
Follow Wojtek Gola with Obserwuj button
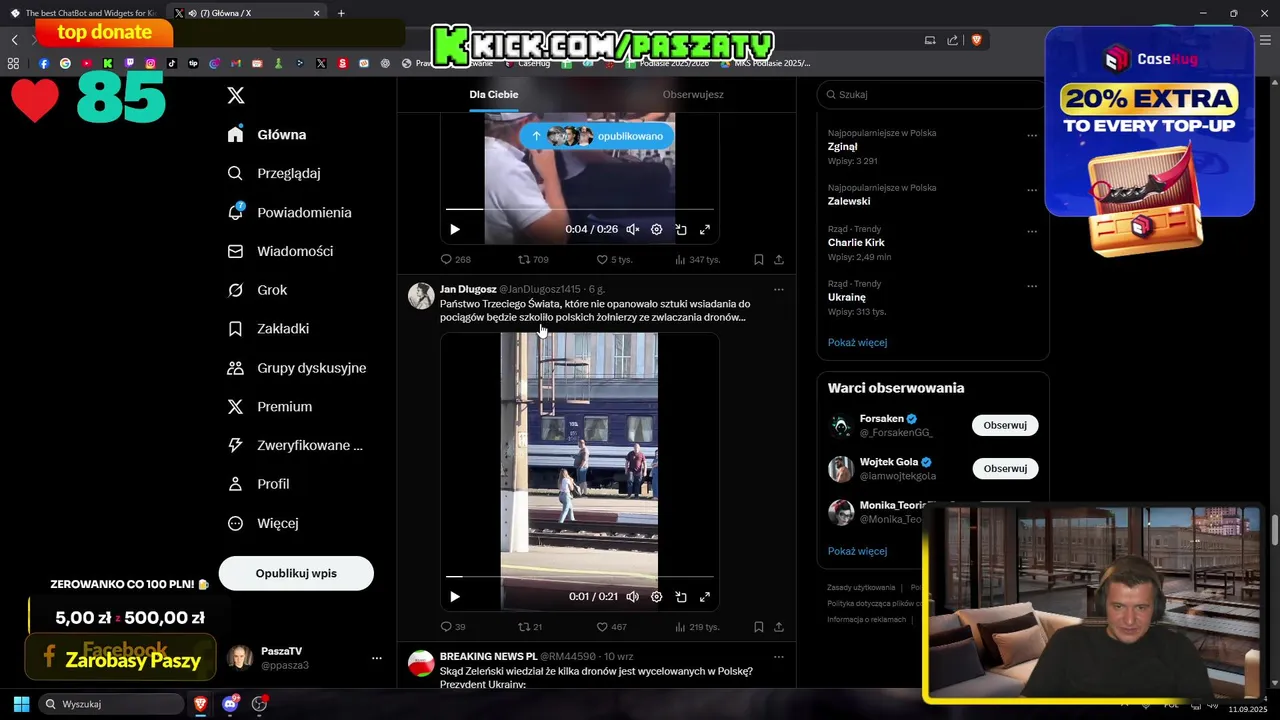pyautogui.click(x=1005, y=468)
